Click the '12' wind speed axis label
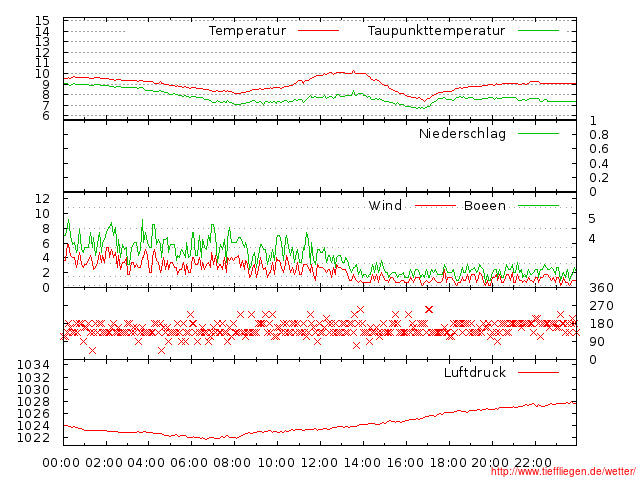Screen dimensions: 640x480 pyautogui.click(x=42, y=199)
